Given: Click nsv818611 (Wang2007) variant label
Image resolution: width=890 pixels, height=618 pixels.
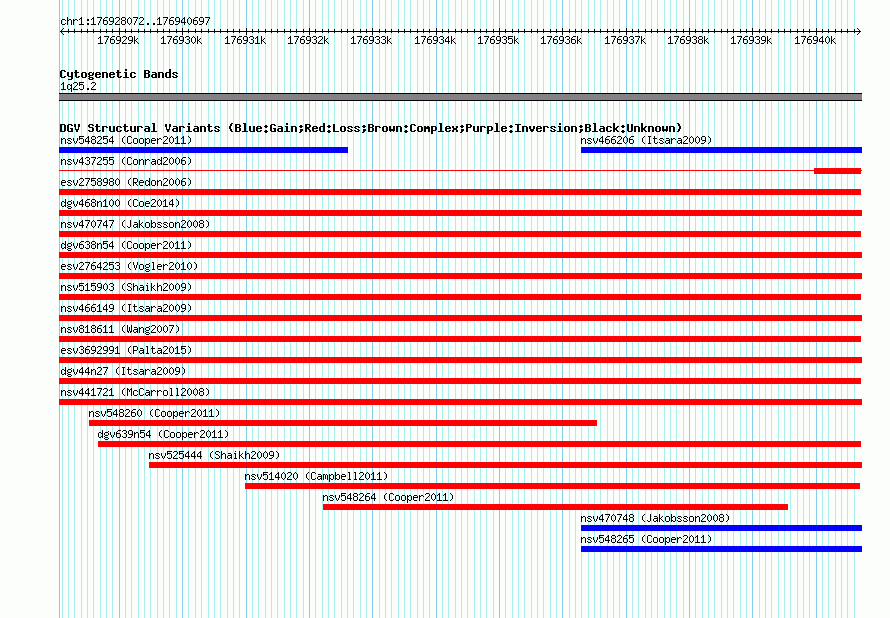Looking at the screenshot, I should tap(120, 329).
